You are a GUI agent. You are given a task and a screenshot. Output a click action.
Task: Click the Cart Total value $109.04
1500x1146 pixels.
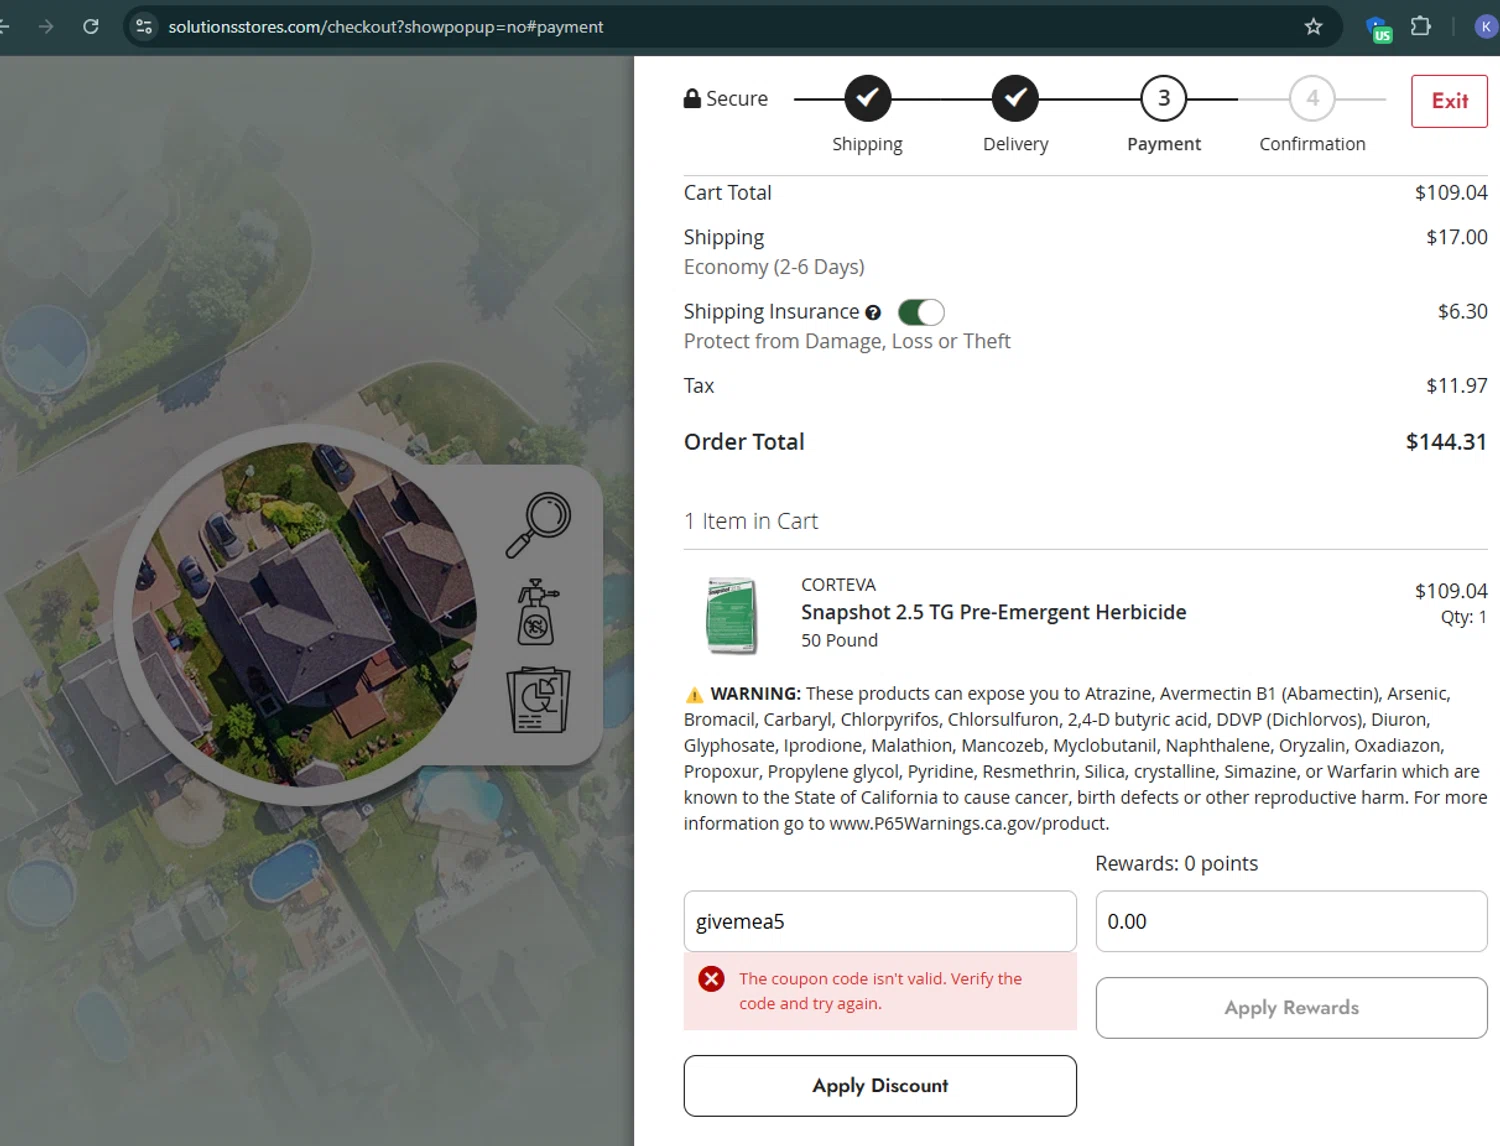1451,193
